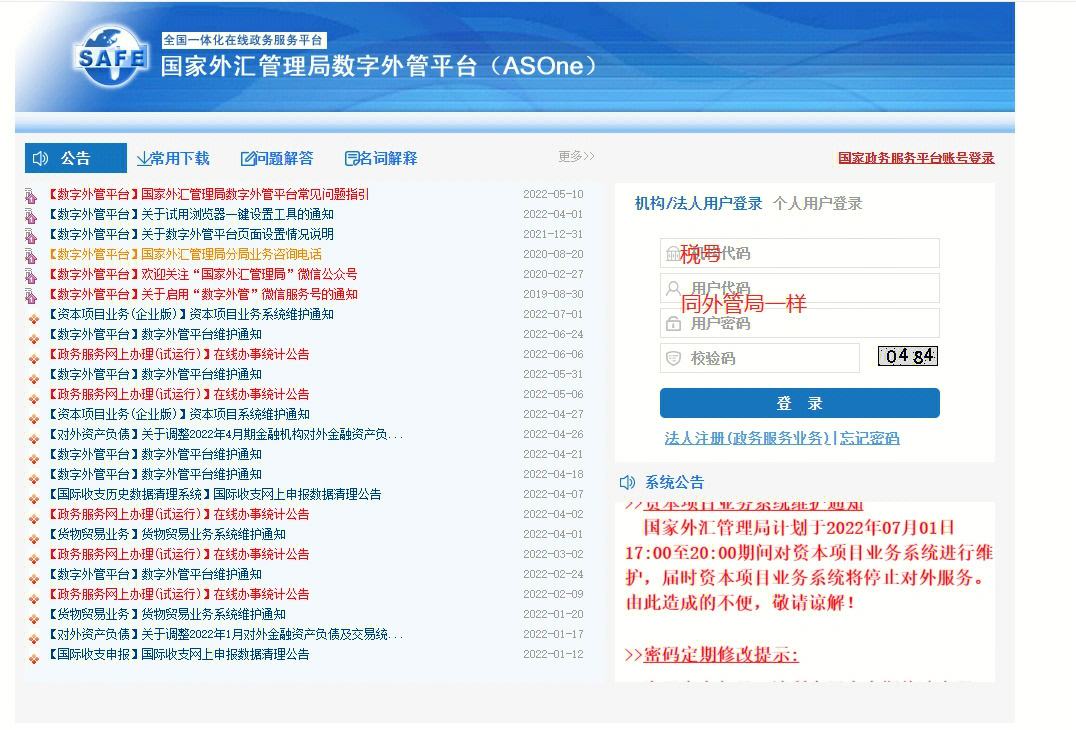Screen dimensions: 1076x730
Task: Click the date 2019-08-30
Action: (553, 294)
